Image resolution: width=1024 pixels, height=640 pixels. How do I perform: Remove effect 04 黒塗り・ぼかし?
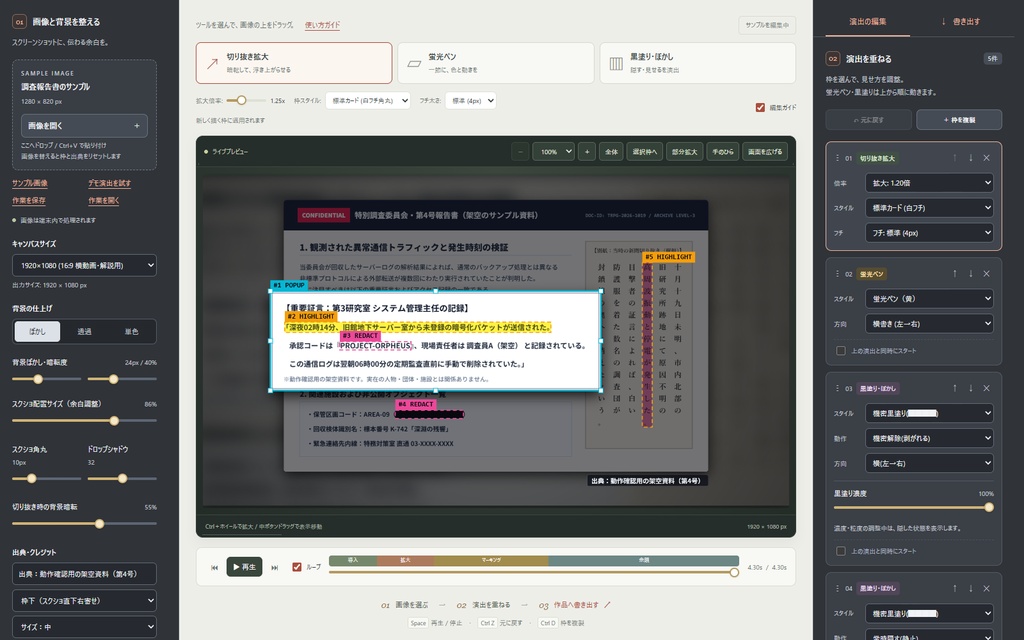(x=987, y=588)
